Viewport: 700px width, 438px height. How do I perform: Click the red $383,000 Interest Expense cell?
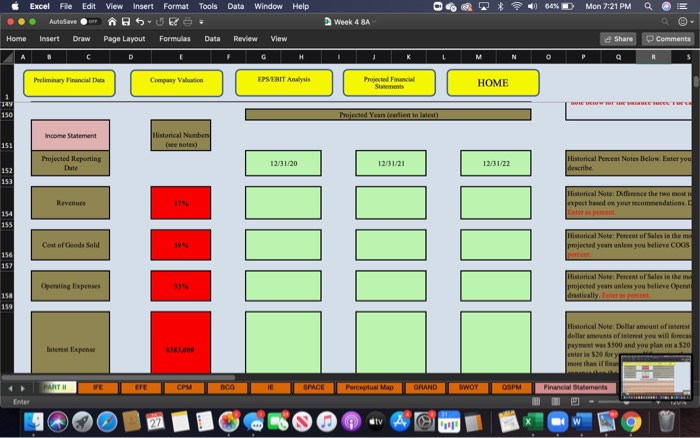point(181,342)
